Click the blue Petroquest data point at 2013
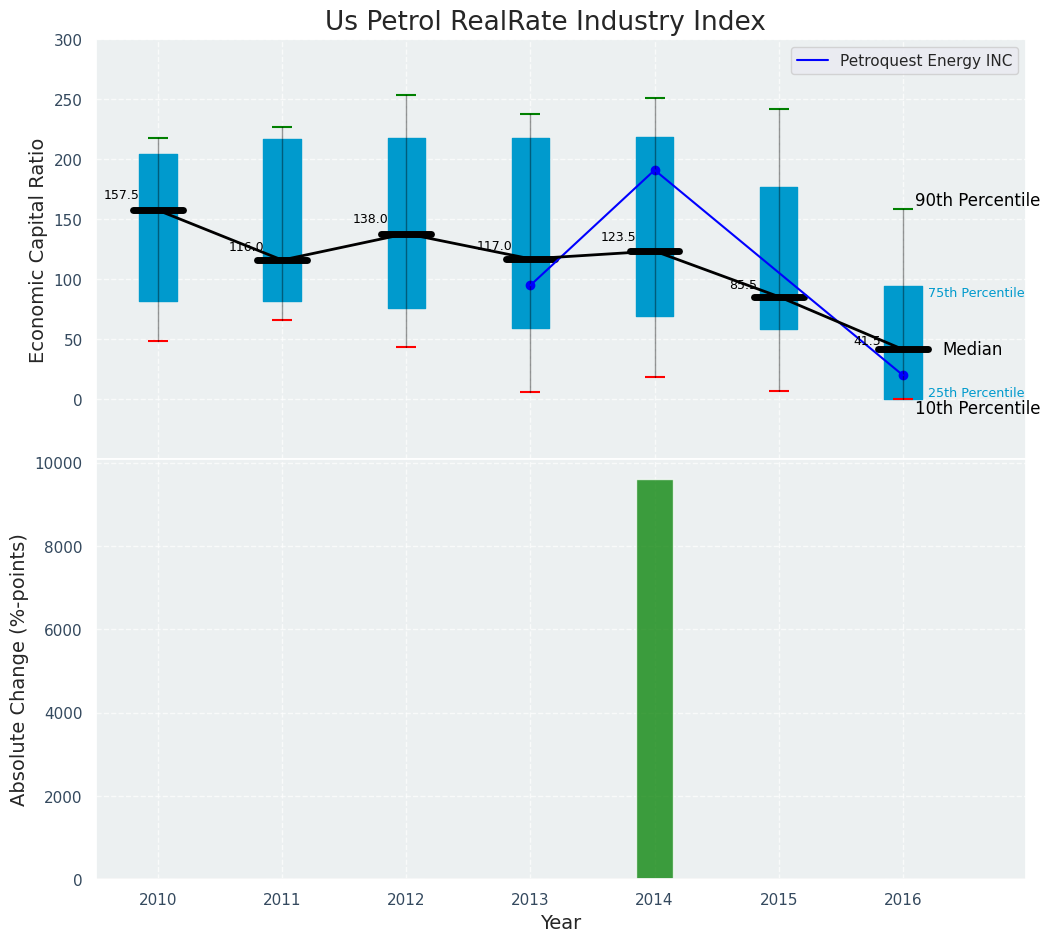This screenshot has width=1050, height=942. pos(530,285)
